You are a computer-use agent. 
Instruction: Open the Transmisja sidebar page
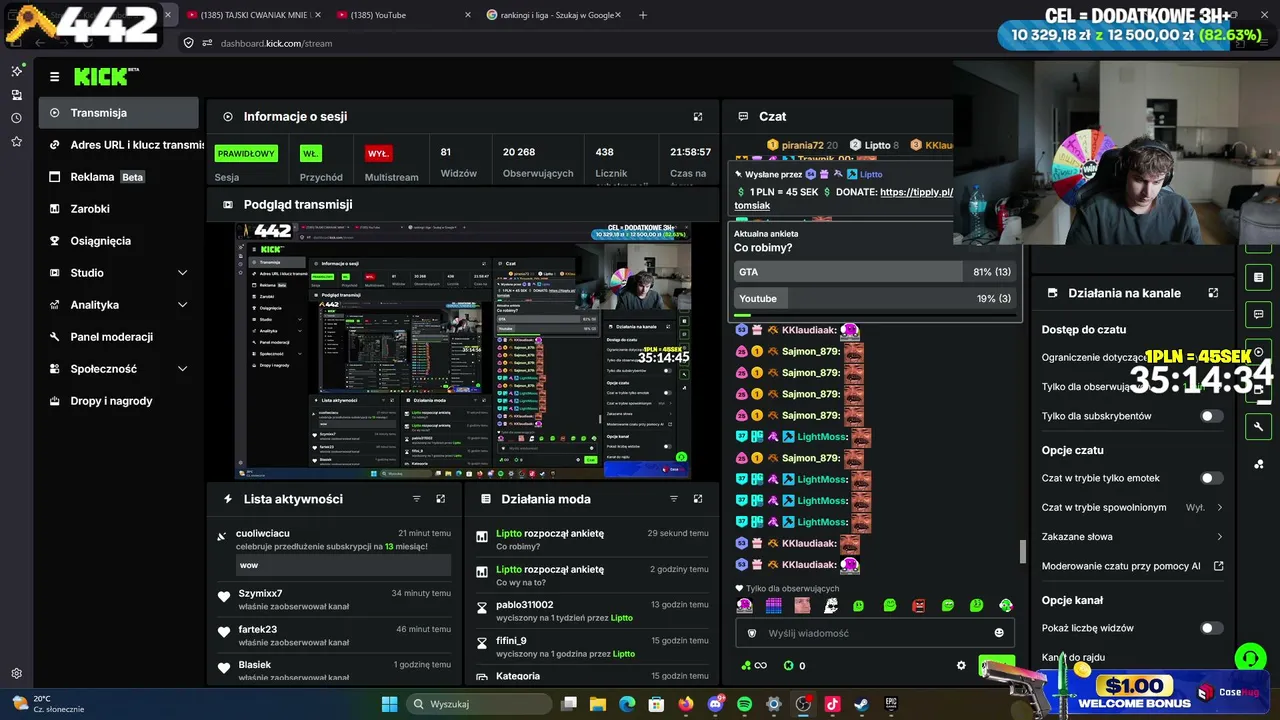pyautogui.click(x=119, y=113)
